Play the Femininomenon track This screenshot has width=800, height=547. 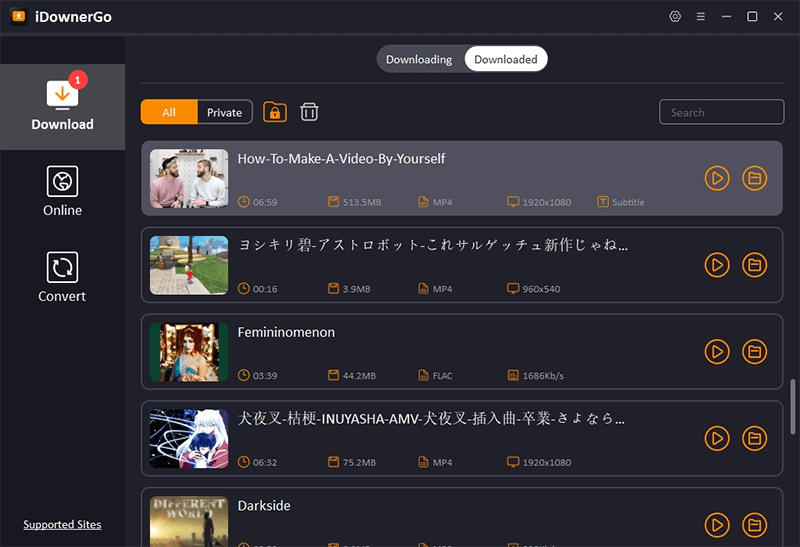pyautogui.click(x=717, y=352)
